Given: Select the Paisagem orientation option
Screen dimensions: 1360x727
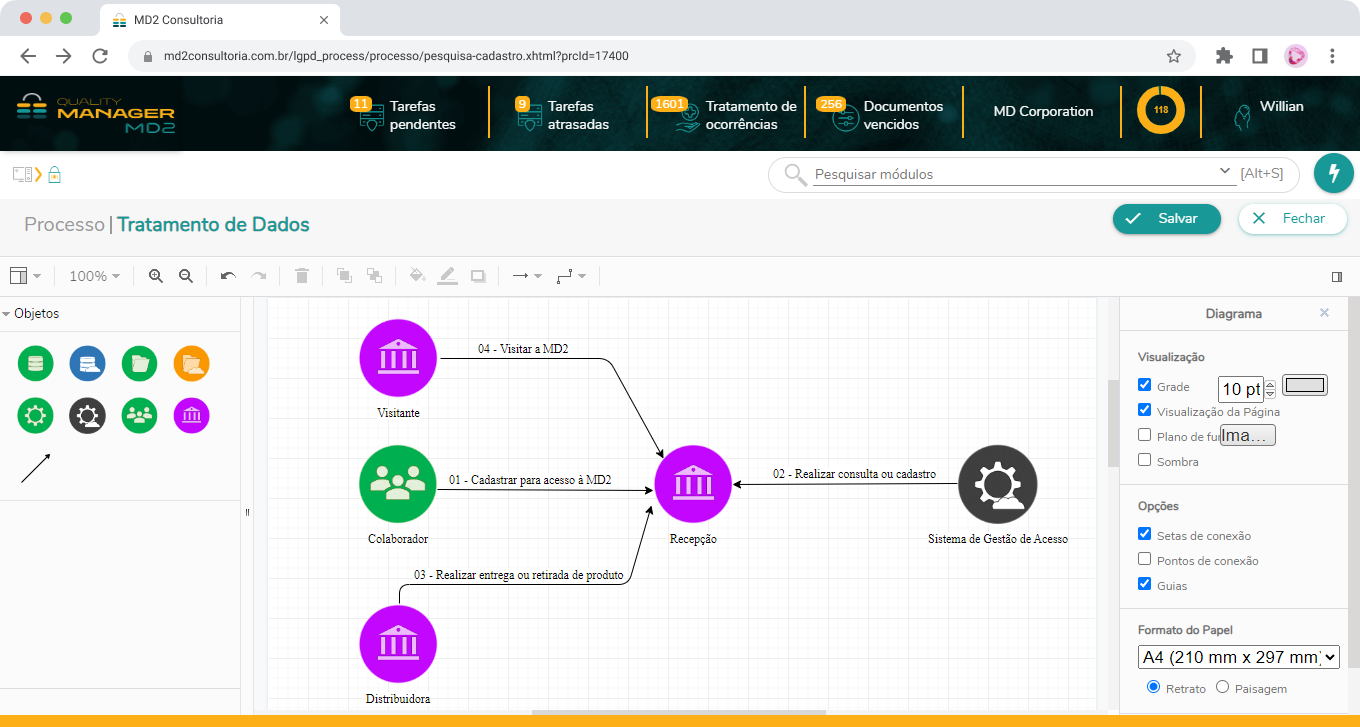Looking at the screenshot, I should [x=1222, y=687].
